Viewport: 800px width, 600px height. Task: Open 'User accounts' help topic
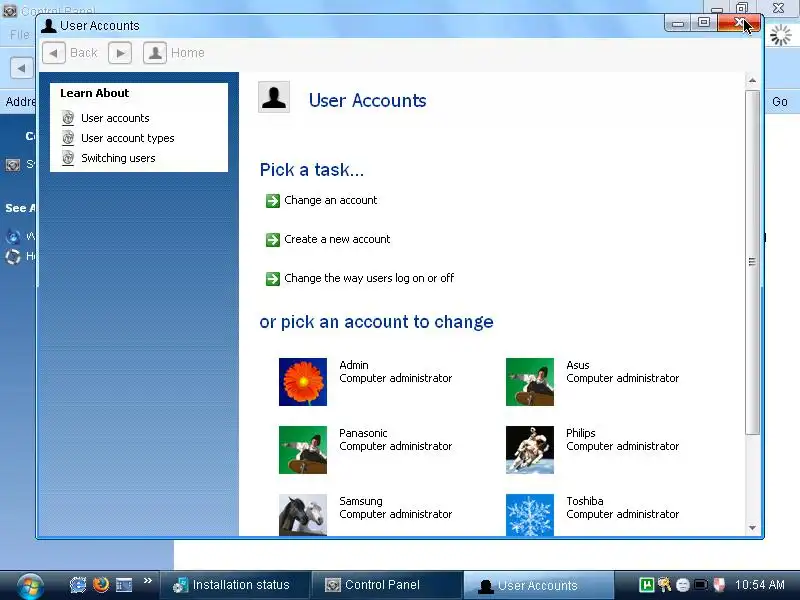[115, 118]
